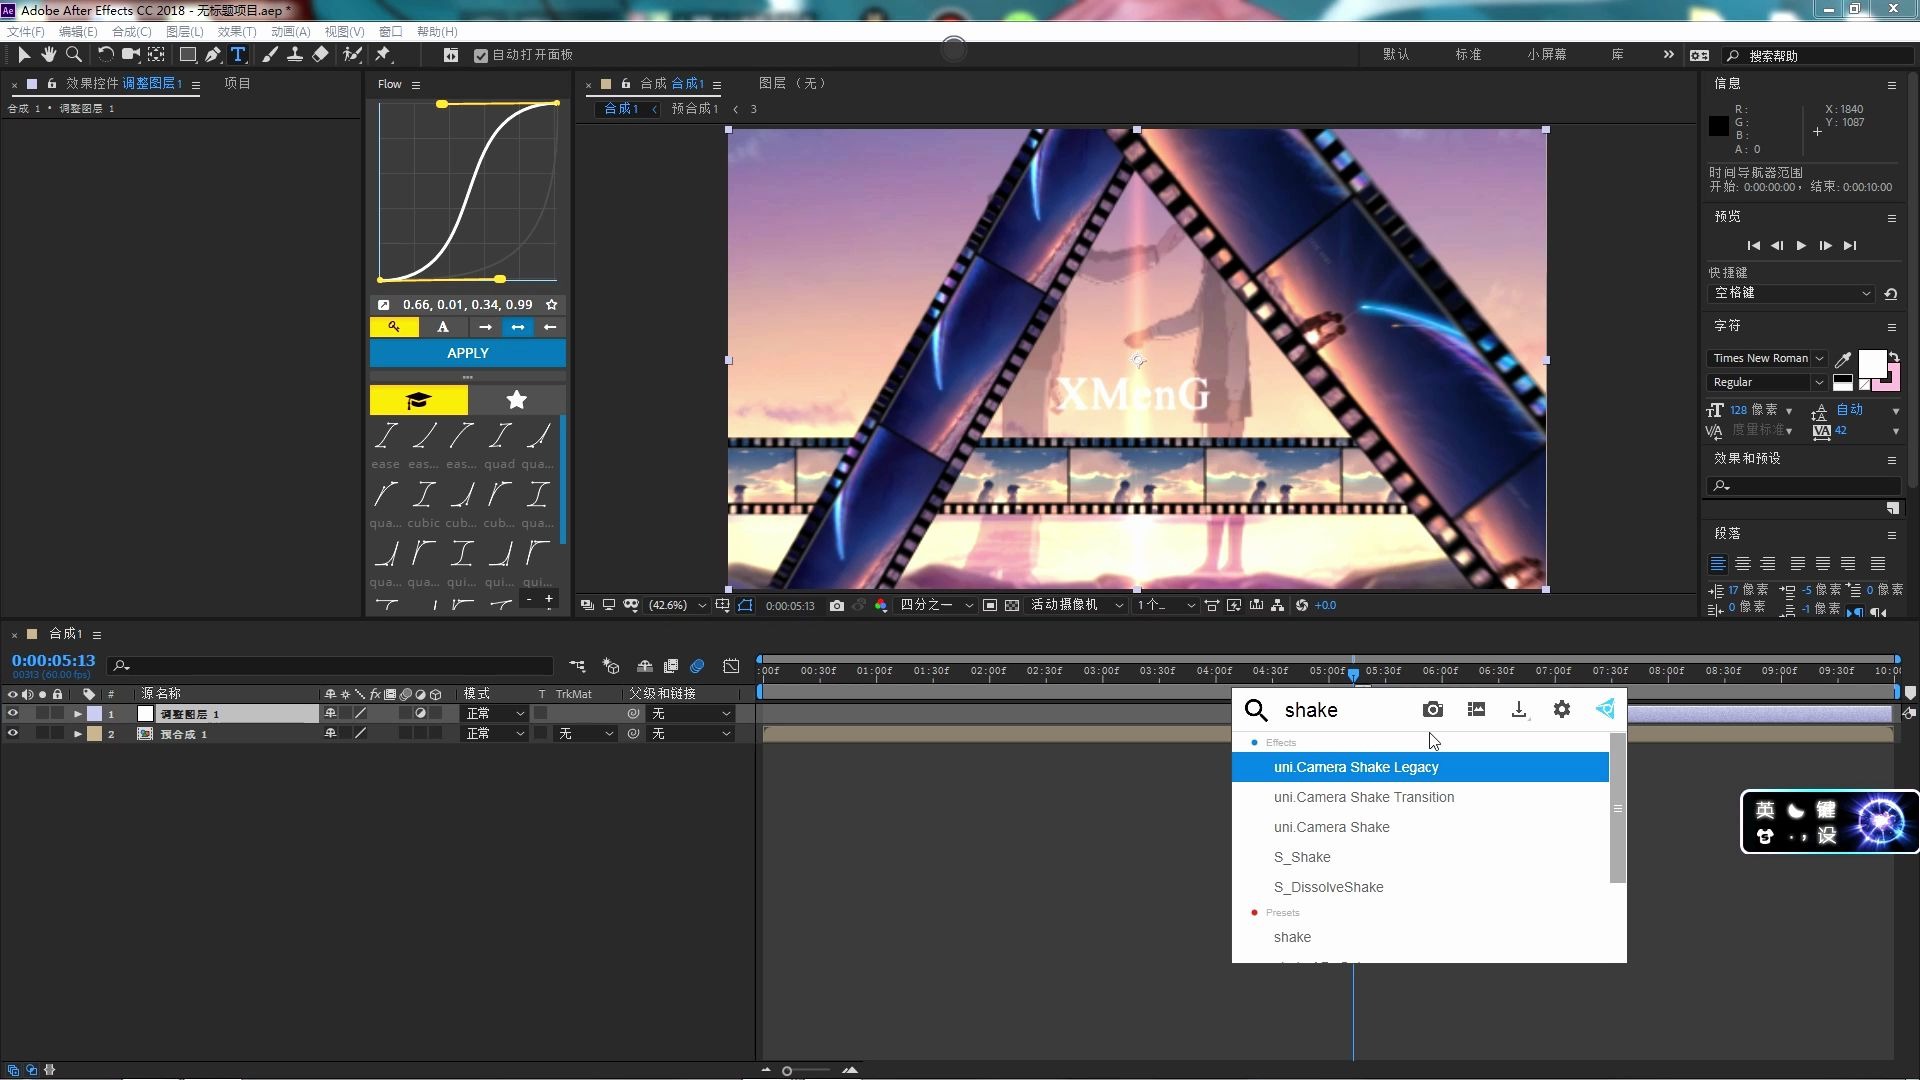Switch to the 项目 panel tab

[x=237, y=84]
